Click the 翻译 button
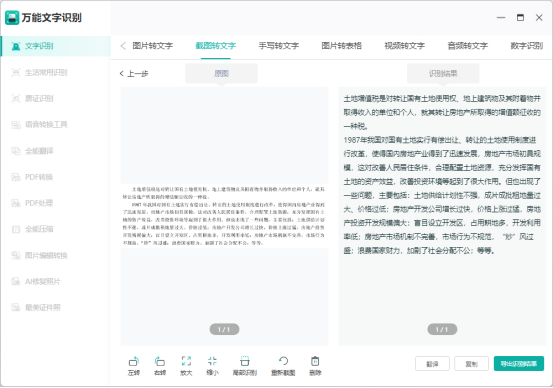The width and height of the screenshot is (553, 388). 432,364
